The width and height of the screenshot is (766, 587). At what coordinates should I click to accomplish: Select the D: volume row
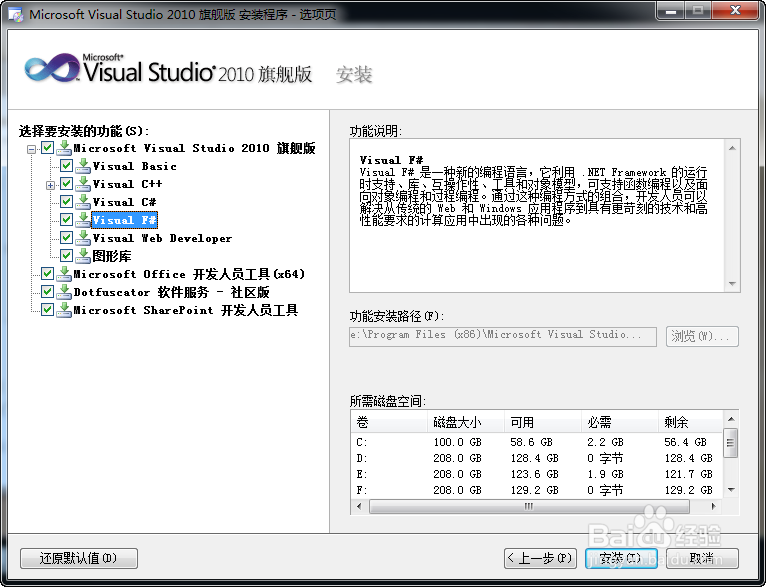537,459
